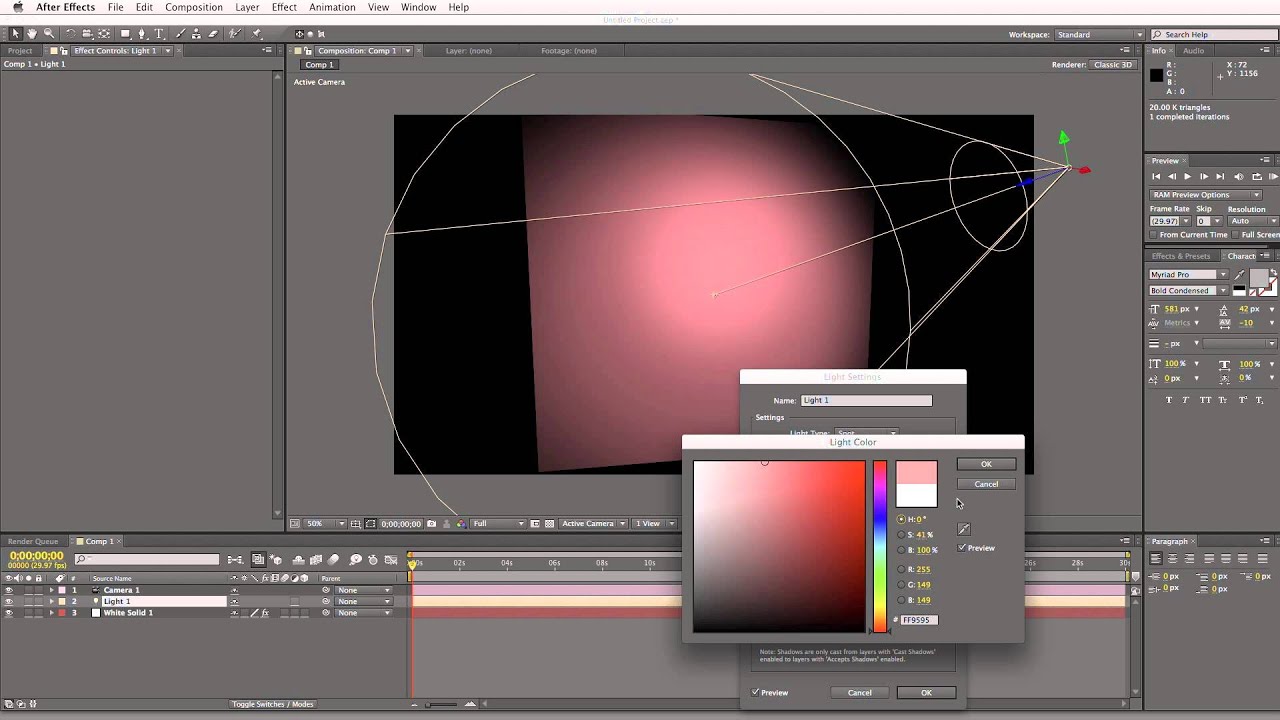Screen dimensions: 1280x720
Task: Select the Horizontal Type tool
Action: point(159,34)
